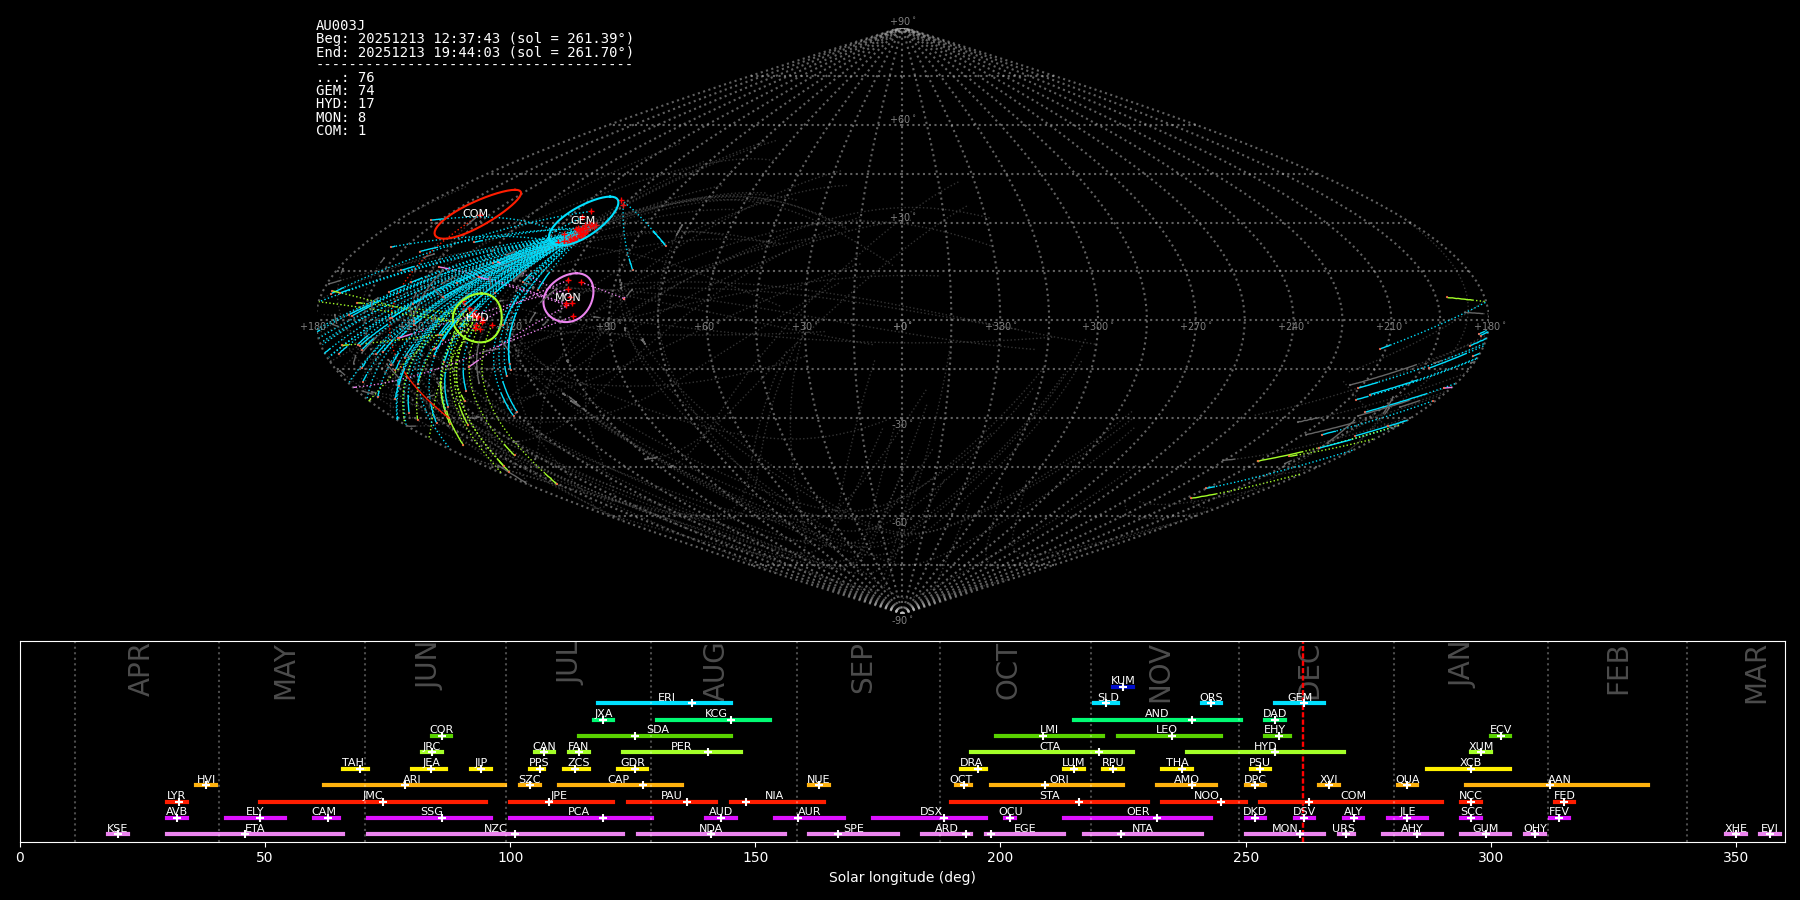Click the DRA shower label in timeline
The image size is (1800, 900).
pos(971,763)
